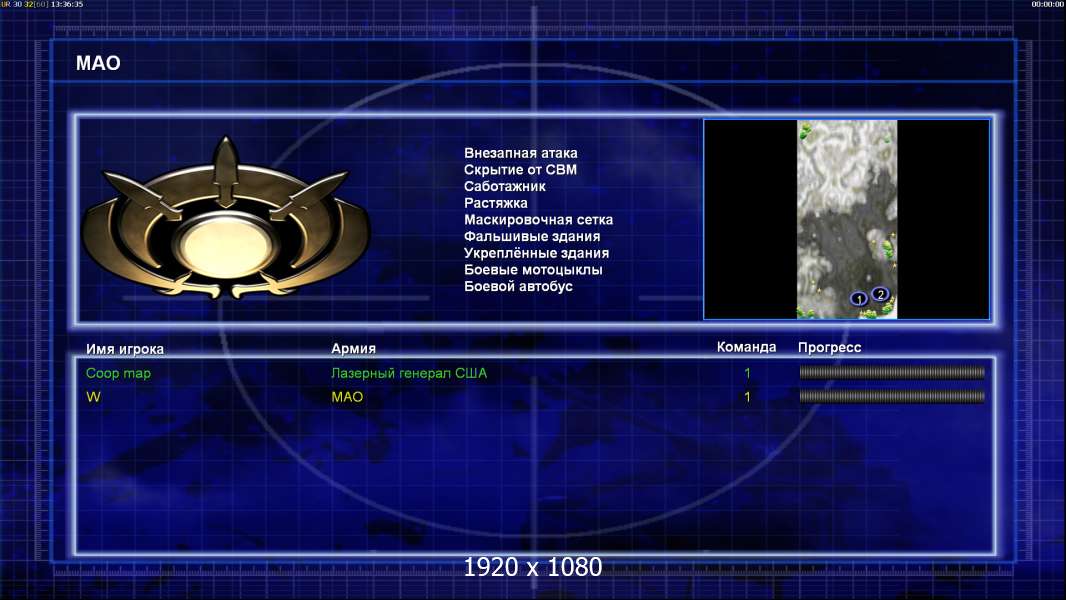Select the 'Боевой автобус' ability text
This screenshot has height=600, width=1066.
(518, 286)
